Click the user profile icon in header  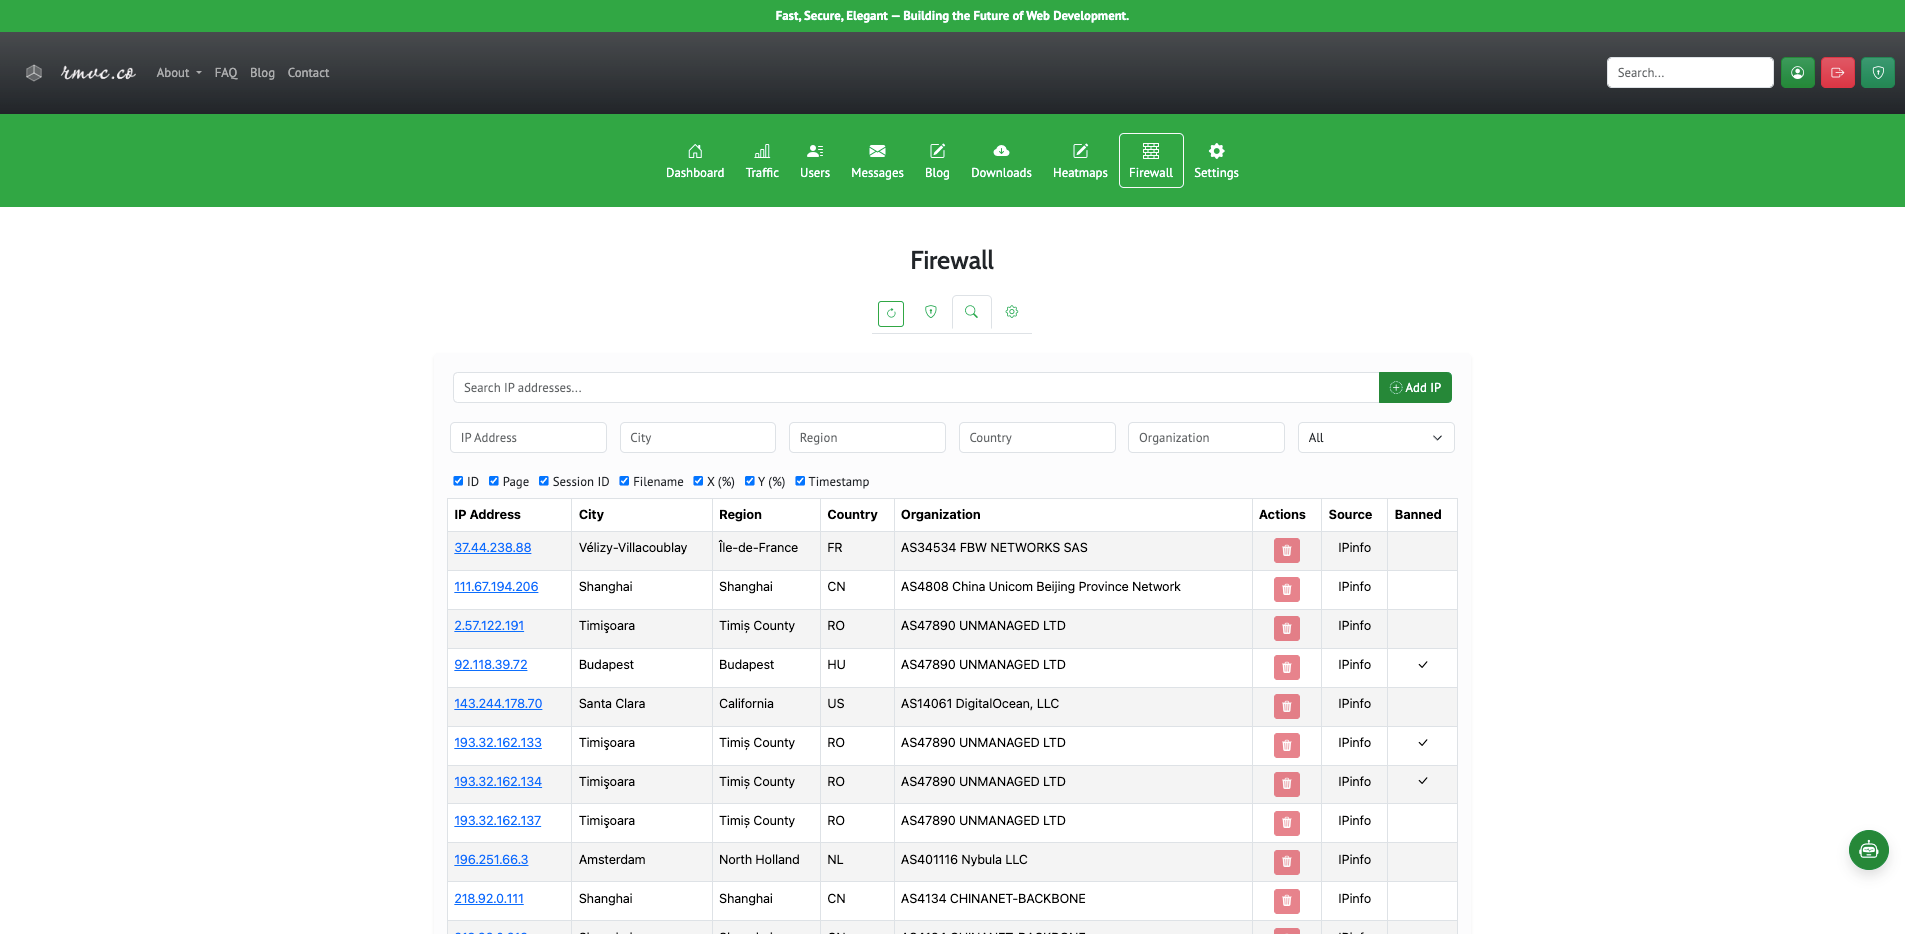point(1797,73)
